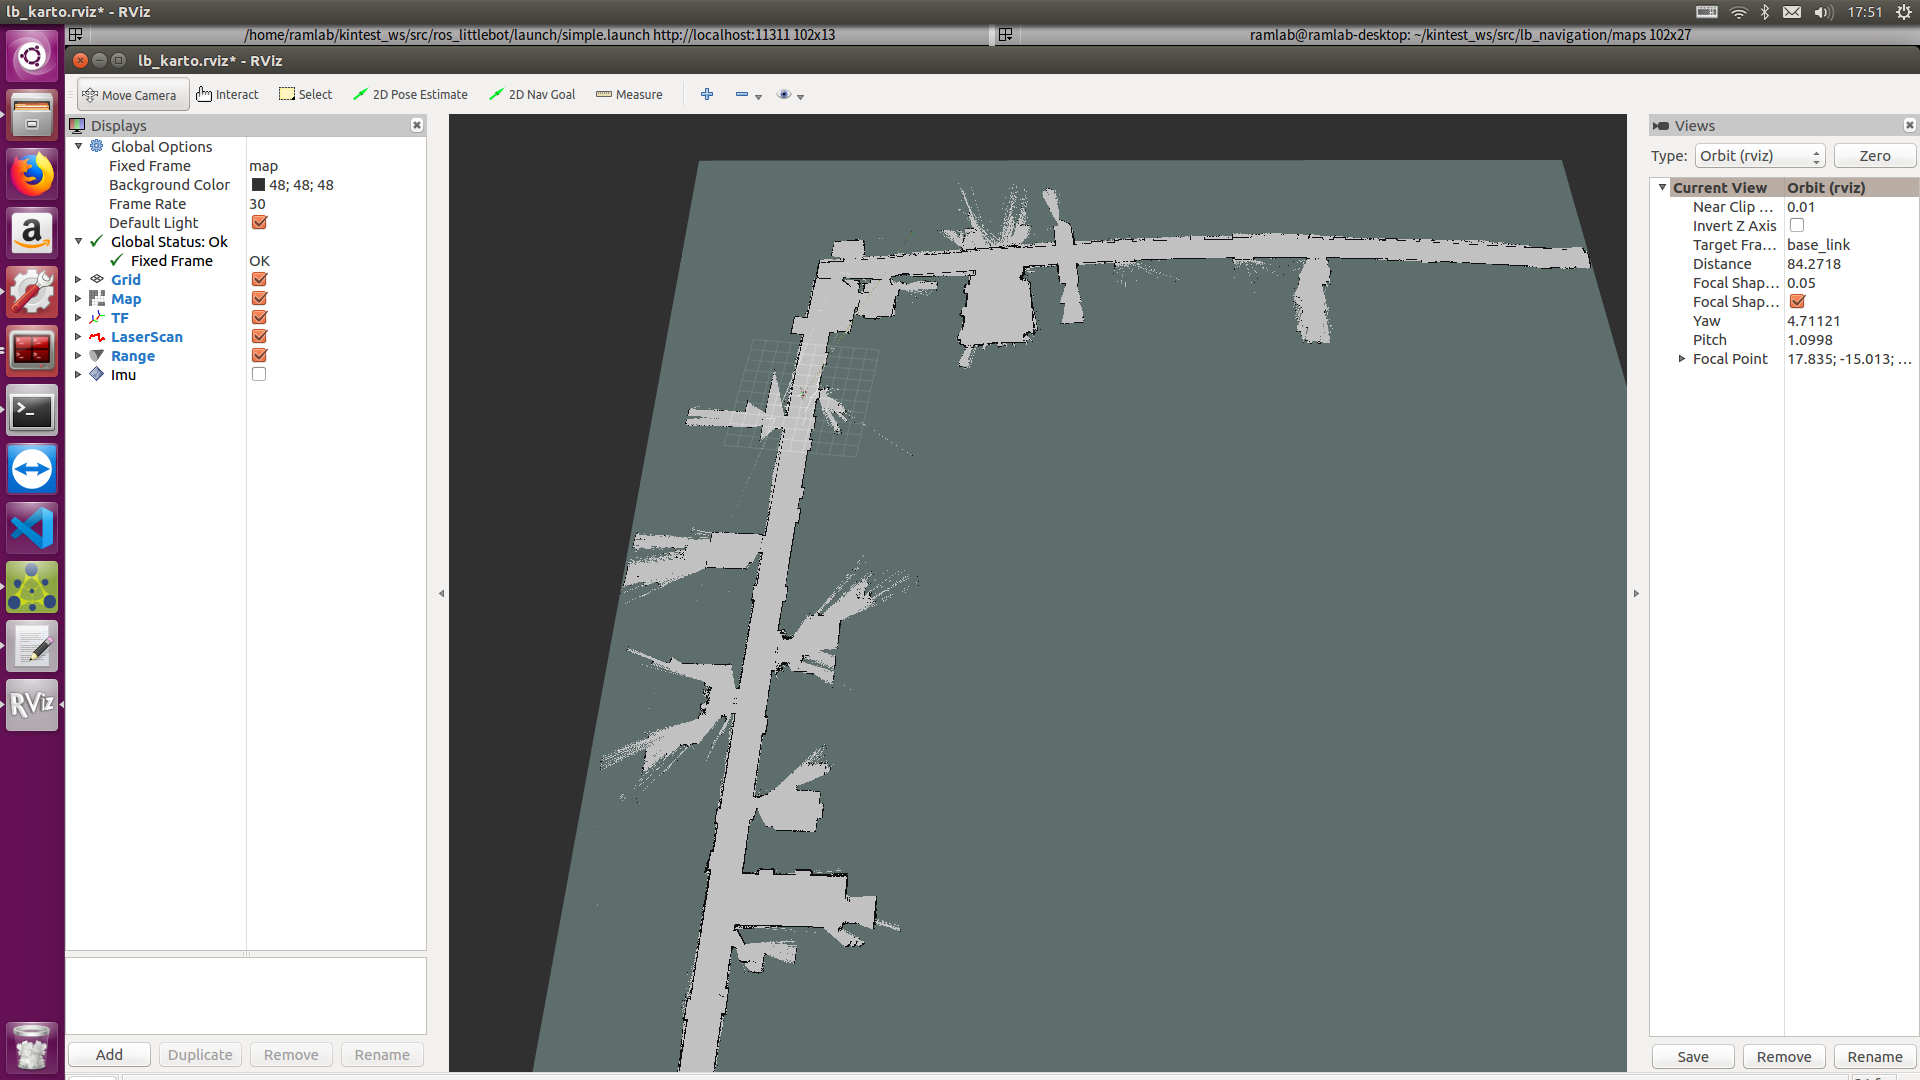Activate the Interact tool
Viewport: 1920px width, 1080px height.
pyautogui.click(x=227, y=95)
